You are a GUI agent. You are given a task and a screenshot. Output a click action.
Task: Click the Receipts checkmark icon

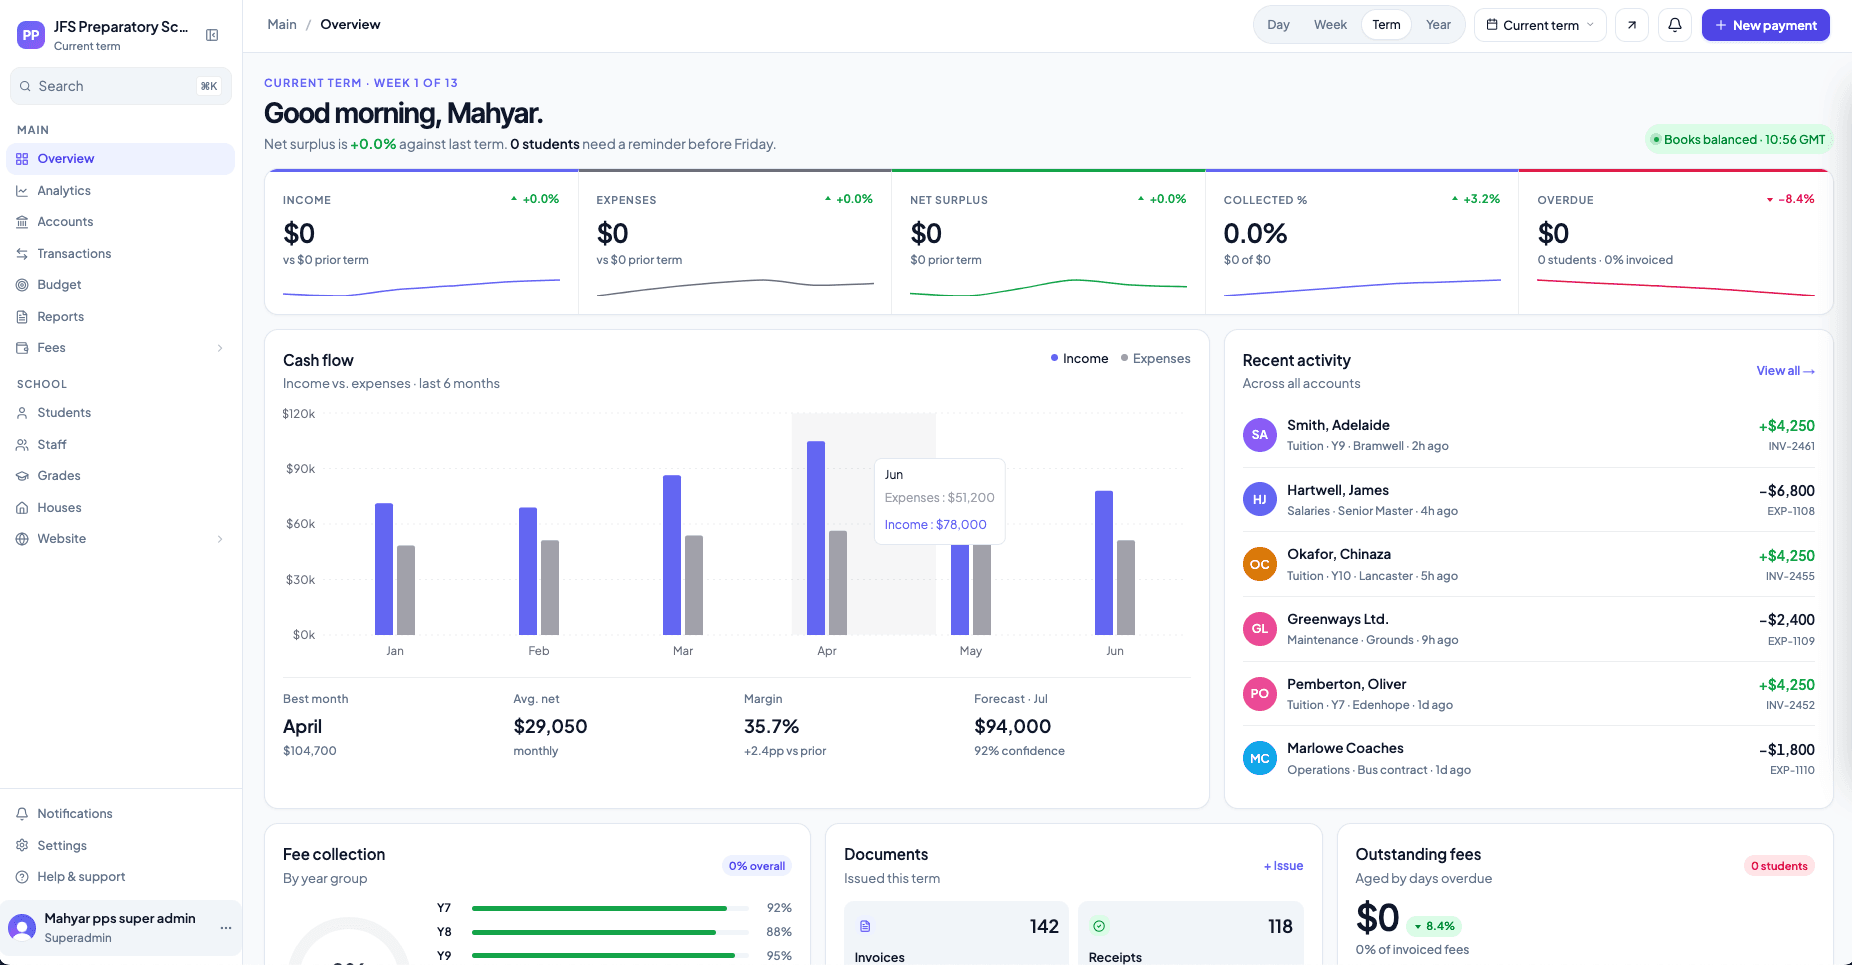click(1099, 926)
